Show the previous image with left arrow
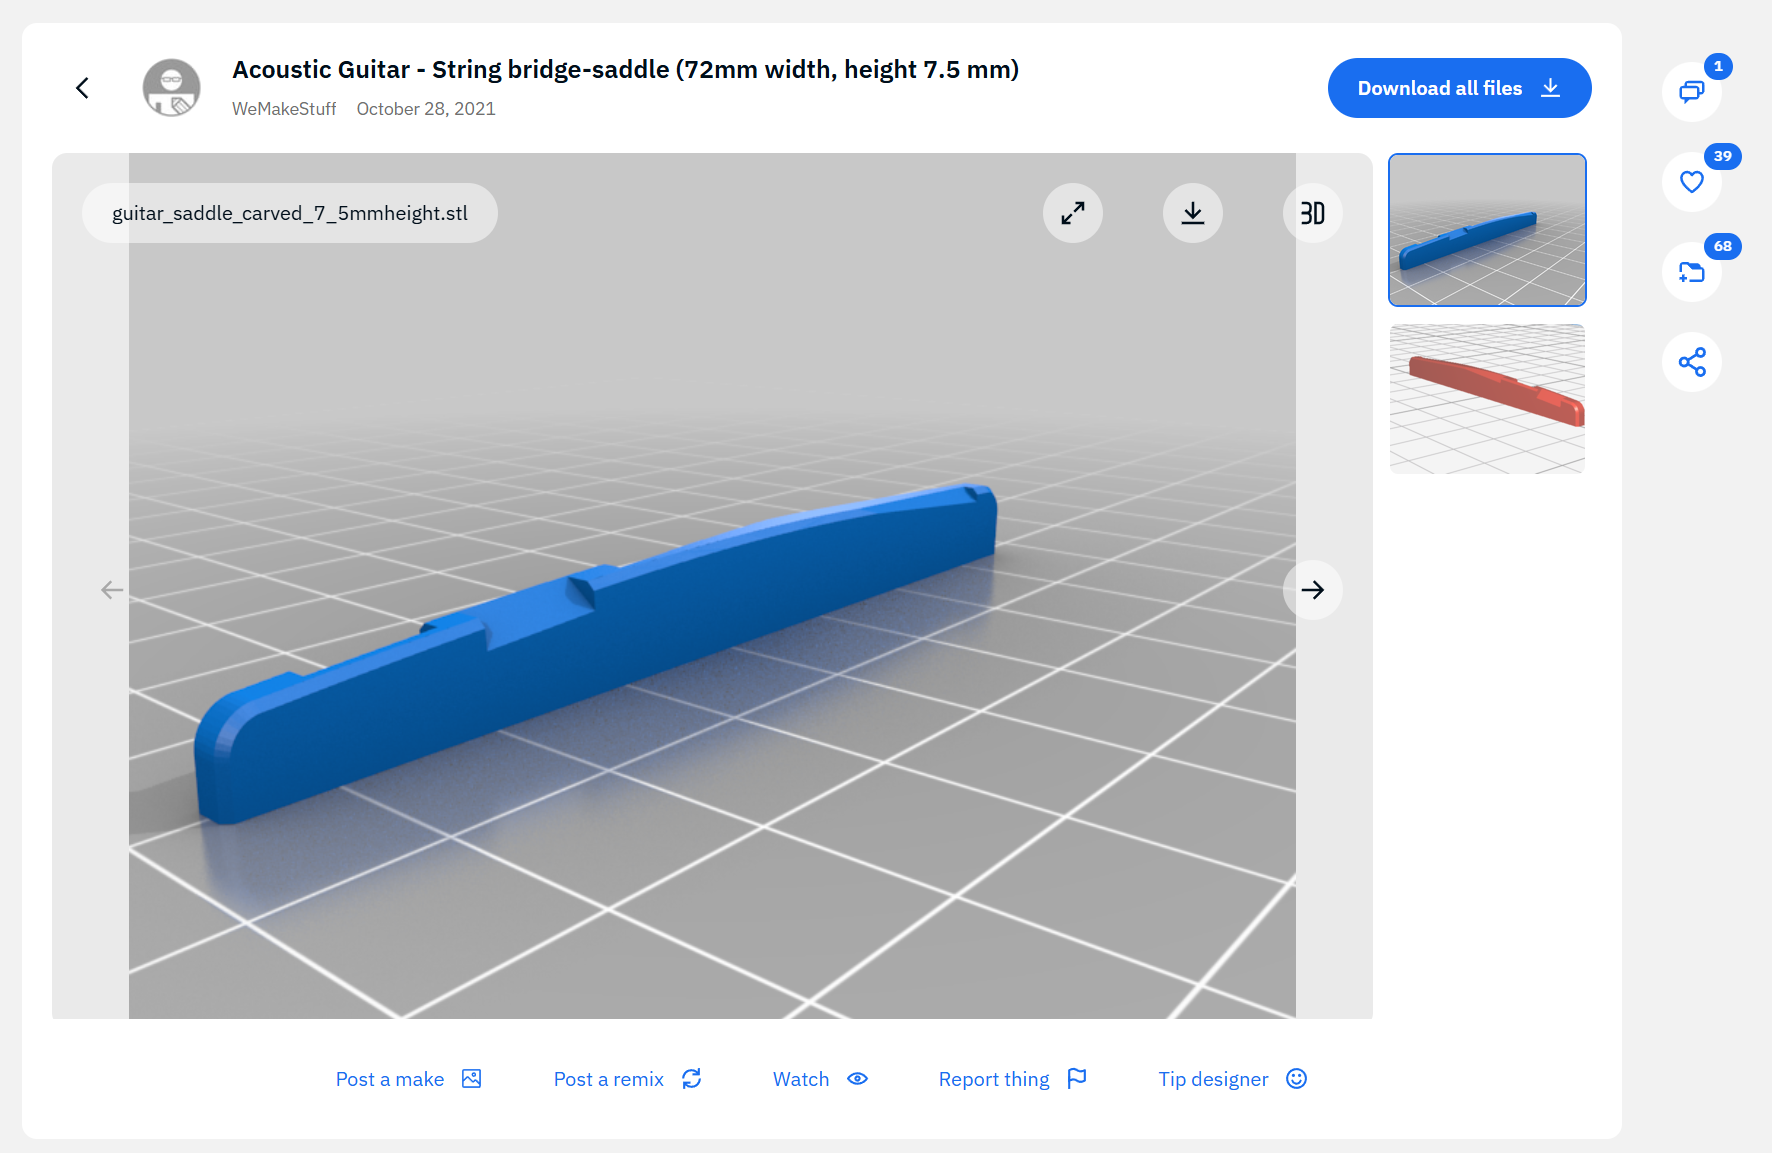Viewport: 1772px width, 1153px height. [x=112, y=590]
